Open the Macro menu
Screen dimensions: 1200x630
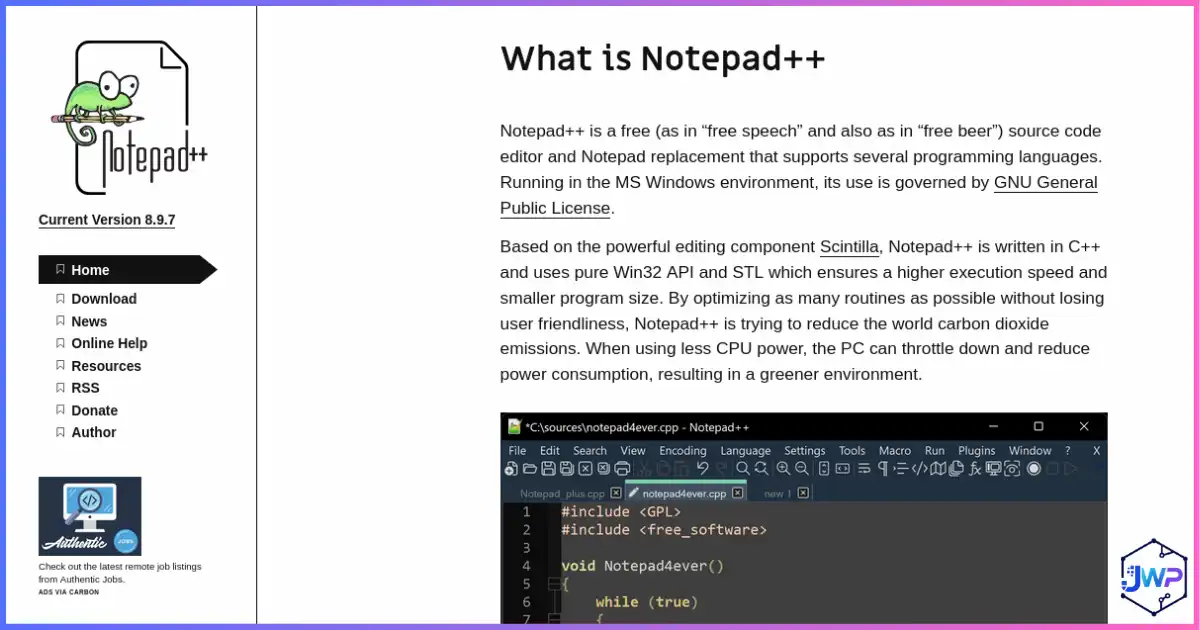[895, 451]
